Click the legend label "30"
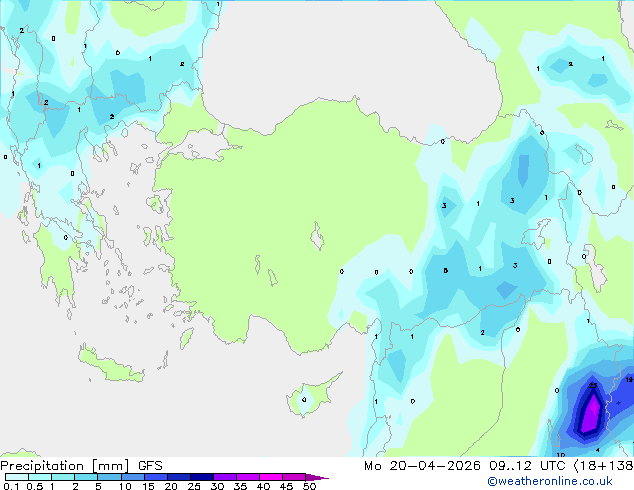This screenshot has width=634, height=490. [x=217, y=486]
